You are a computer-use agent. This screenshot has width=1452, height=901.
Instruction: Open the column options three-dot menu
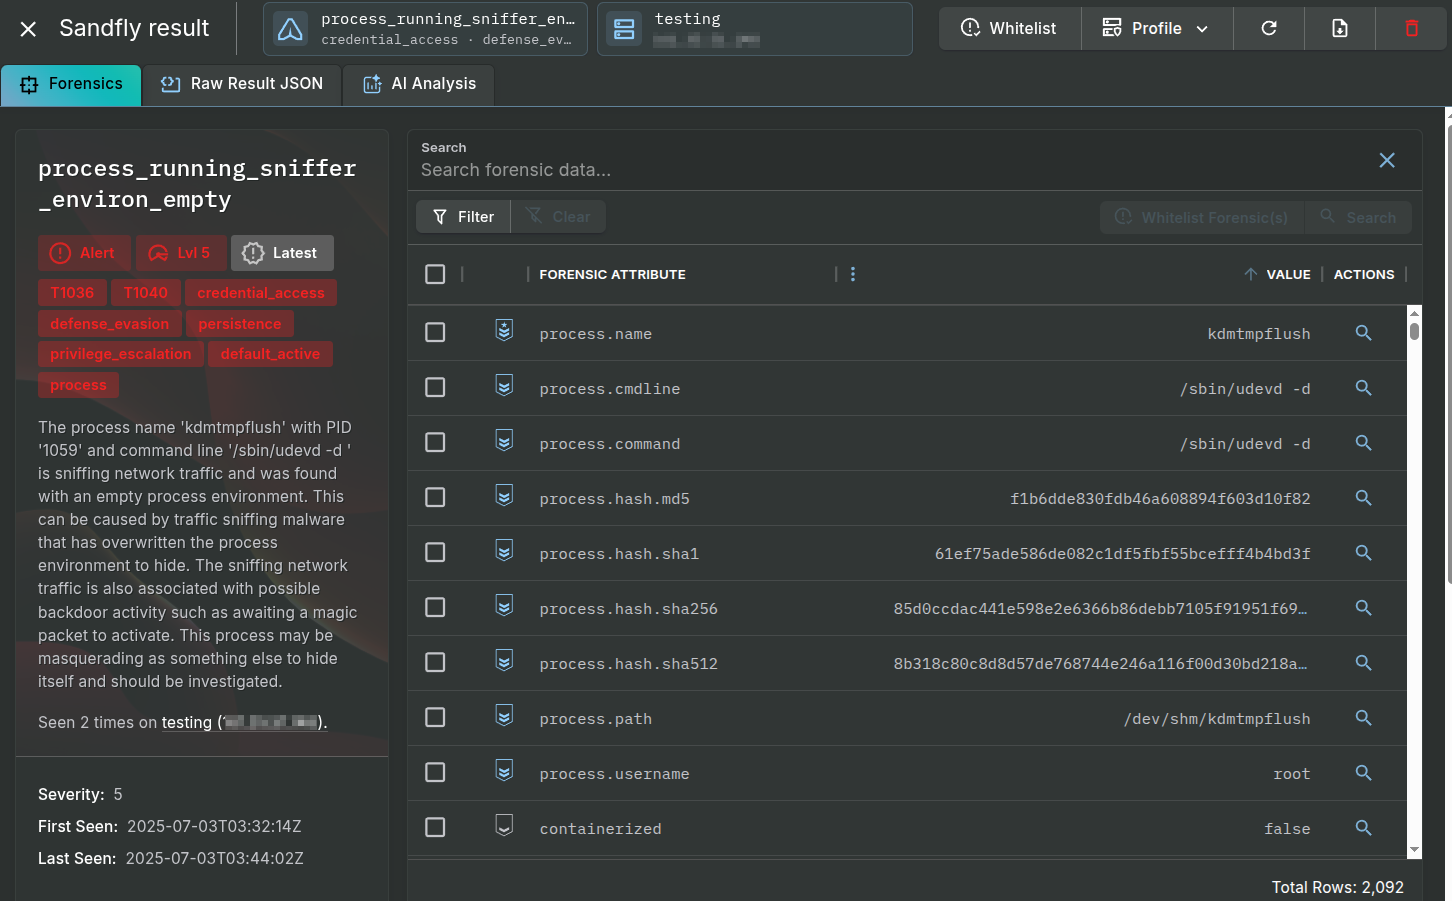853,274
